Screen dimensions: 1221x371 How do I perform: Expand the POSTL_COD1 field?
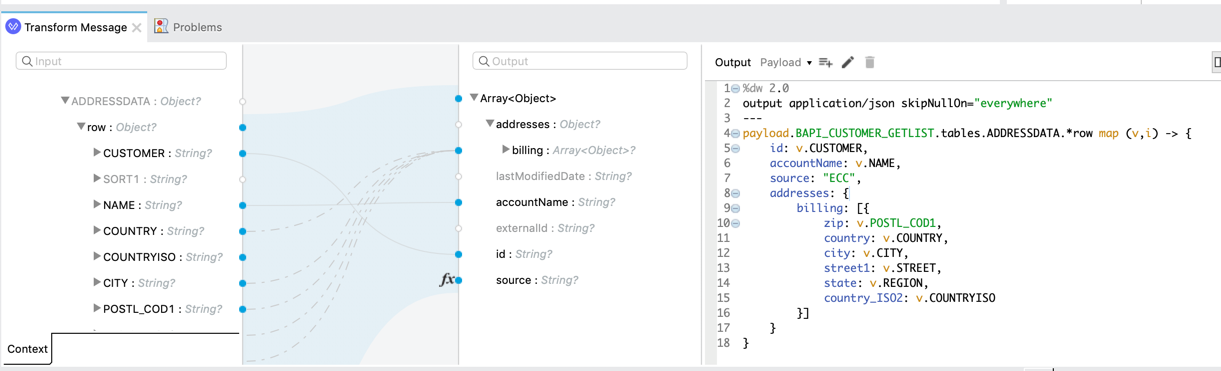point(97,309)
